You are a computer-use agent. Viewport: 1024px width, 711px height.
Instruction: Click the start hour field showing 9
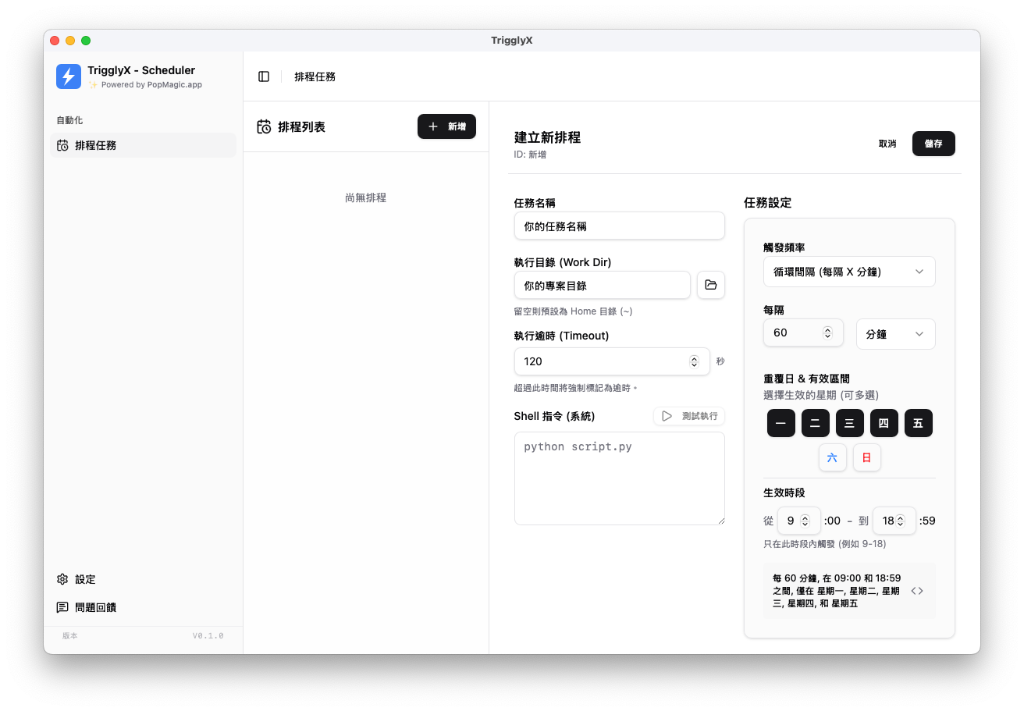798,520
